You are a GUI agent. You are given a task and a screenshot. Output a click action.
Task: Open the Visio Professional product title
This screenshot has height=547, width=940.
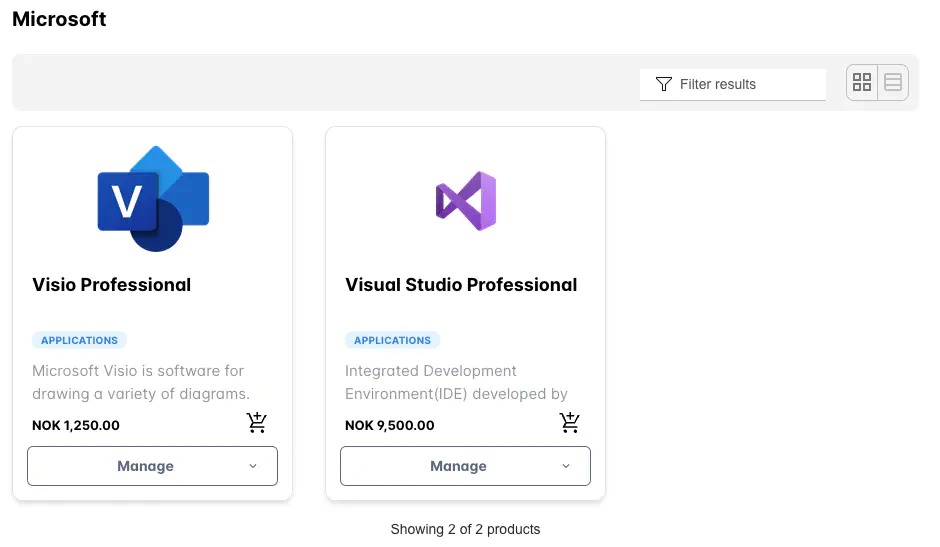tap(112, 284)
